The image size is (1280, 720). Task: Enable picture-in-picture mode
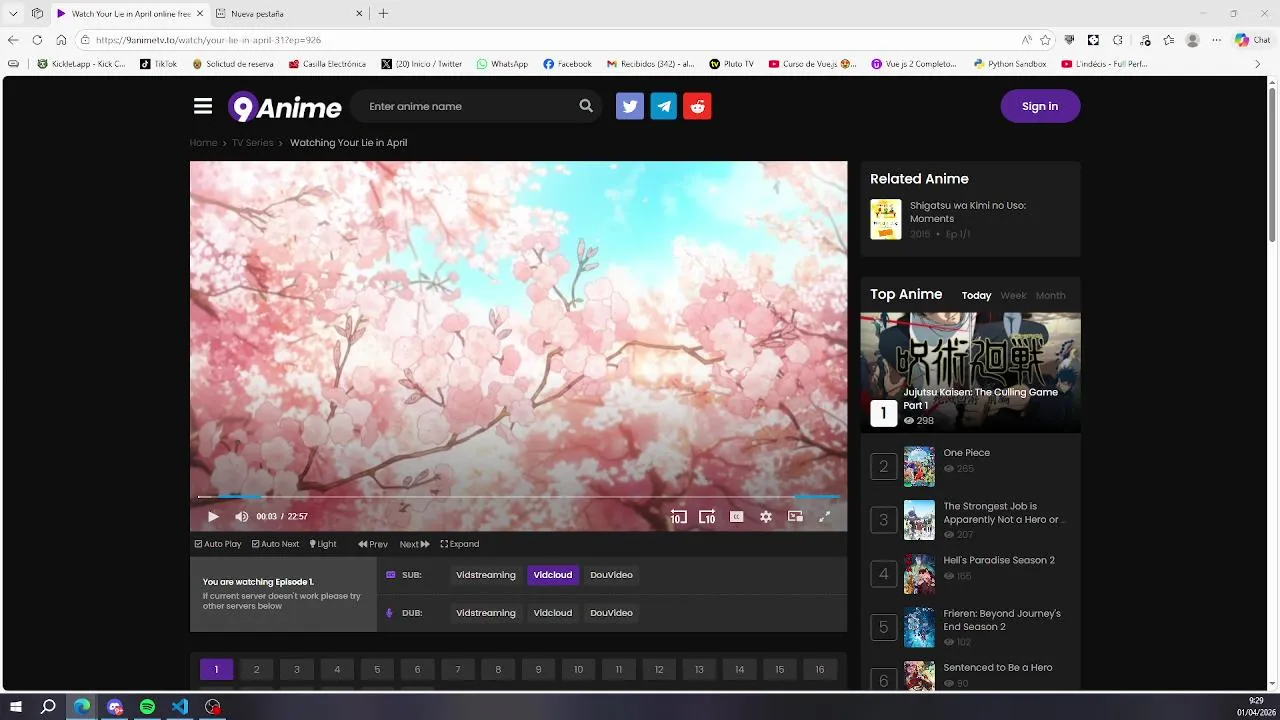(x=795, y=517)
